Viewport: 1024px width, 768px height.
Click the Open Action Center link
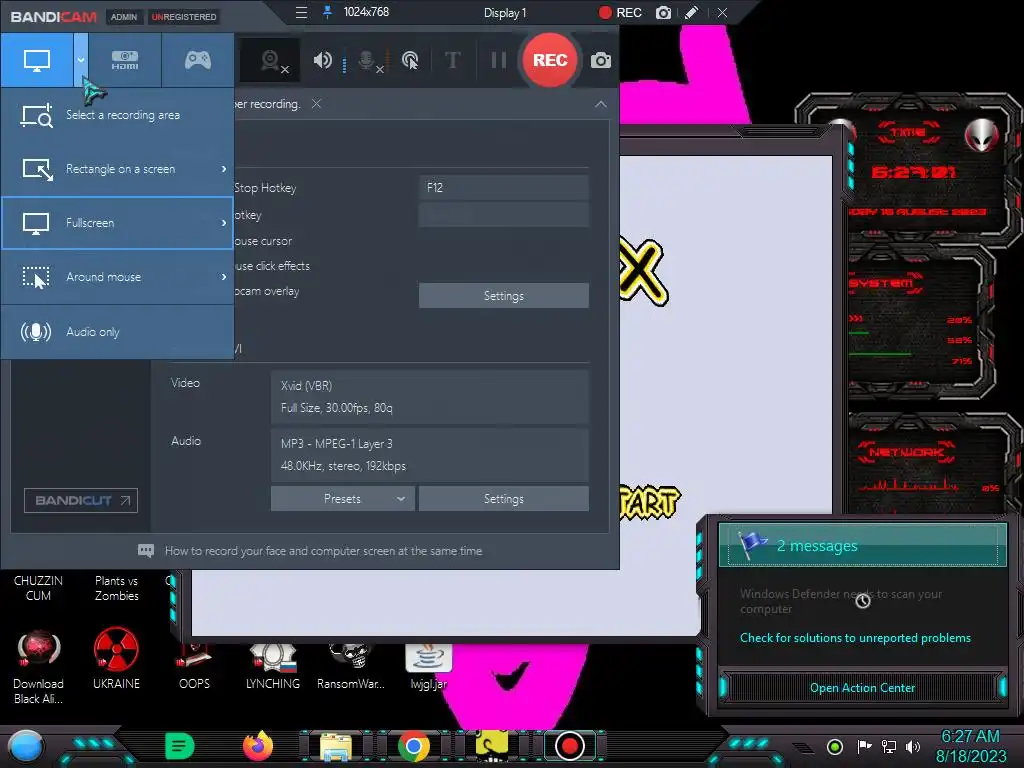coord(862,688)
